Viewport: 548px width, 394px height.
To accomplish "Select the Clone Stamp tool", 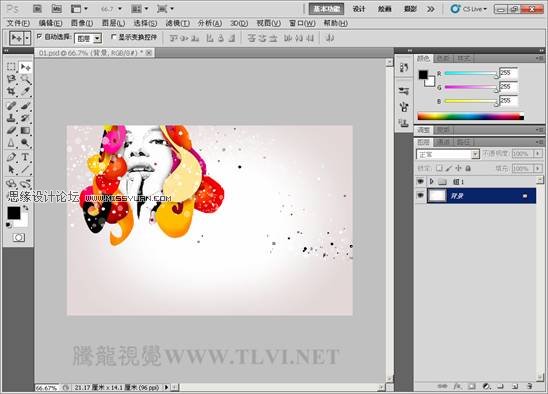I will 11,118.
